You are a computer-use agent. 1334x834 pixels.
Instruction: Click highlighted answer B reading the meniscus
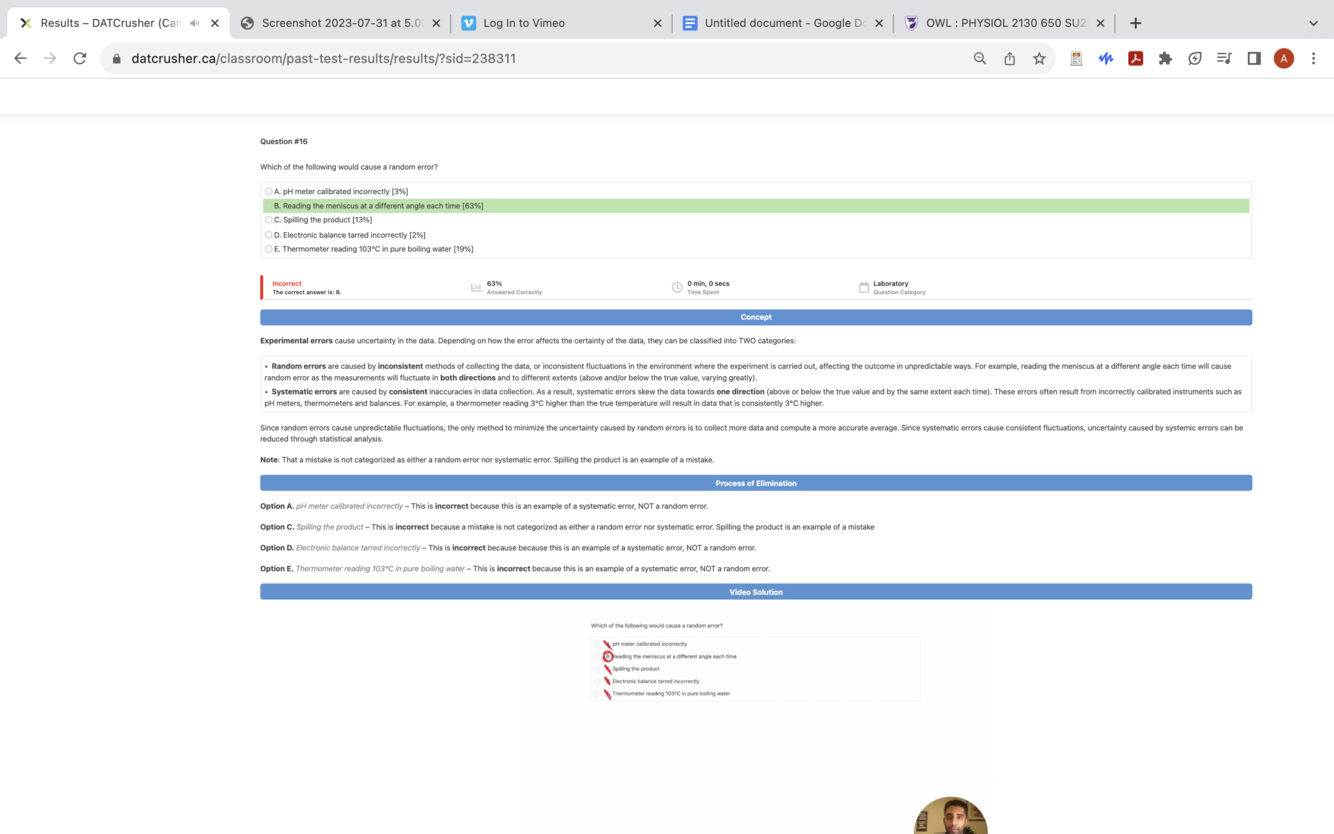[x=756, y=206]
